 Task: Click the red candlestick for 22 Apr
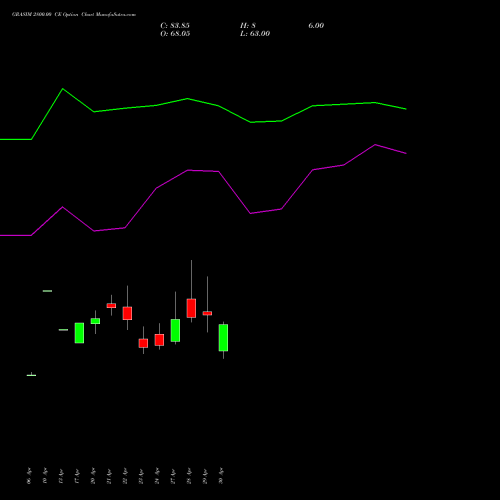pyautogui.click(x=127, y=313)
